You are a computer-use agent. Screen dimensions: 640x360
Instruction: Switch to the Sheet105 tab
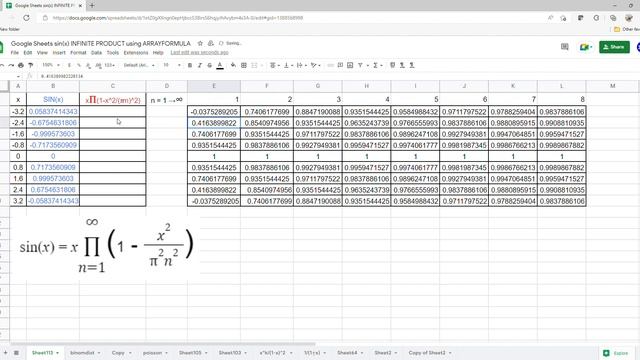point(193,353)
